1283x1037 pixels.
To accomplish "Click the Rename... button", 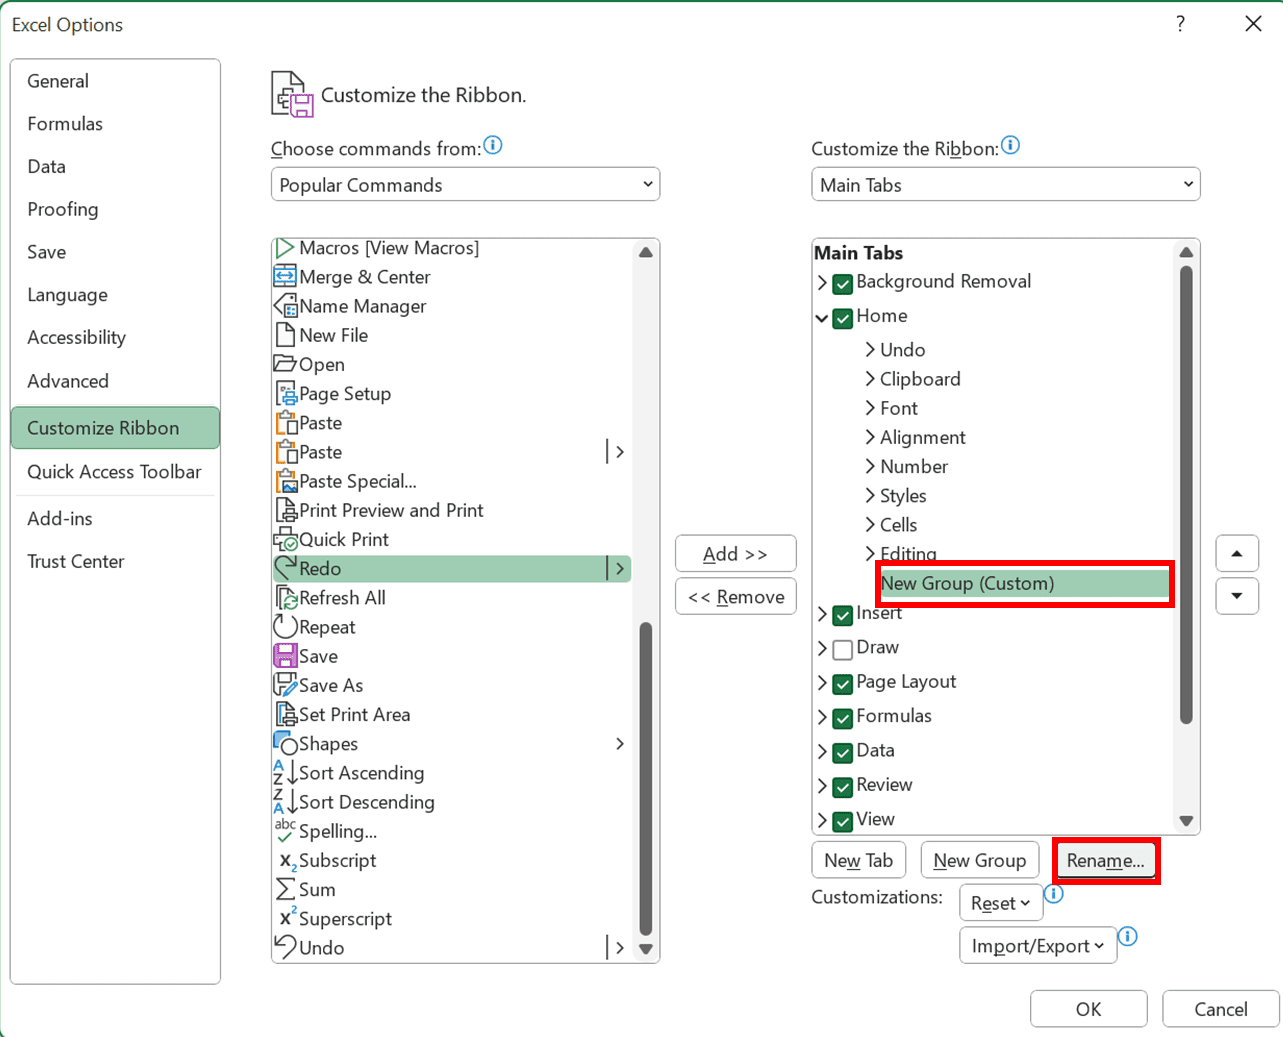I will [x=1105, y=860].
